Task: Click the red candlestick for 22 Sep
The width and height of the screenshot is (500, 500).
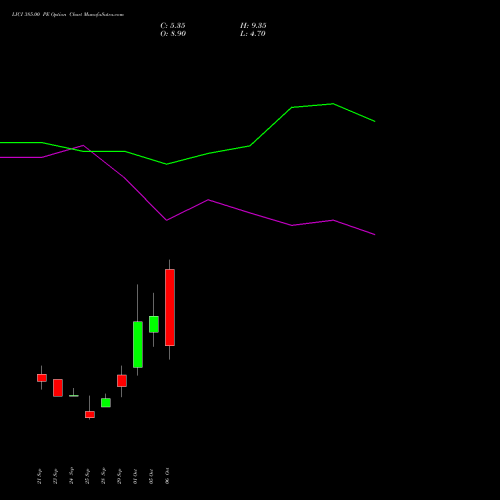Action: pos(58,388)
